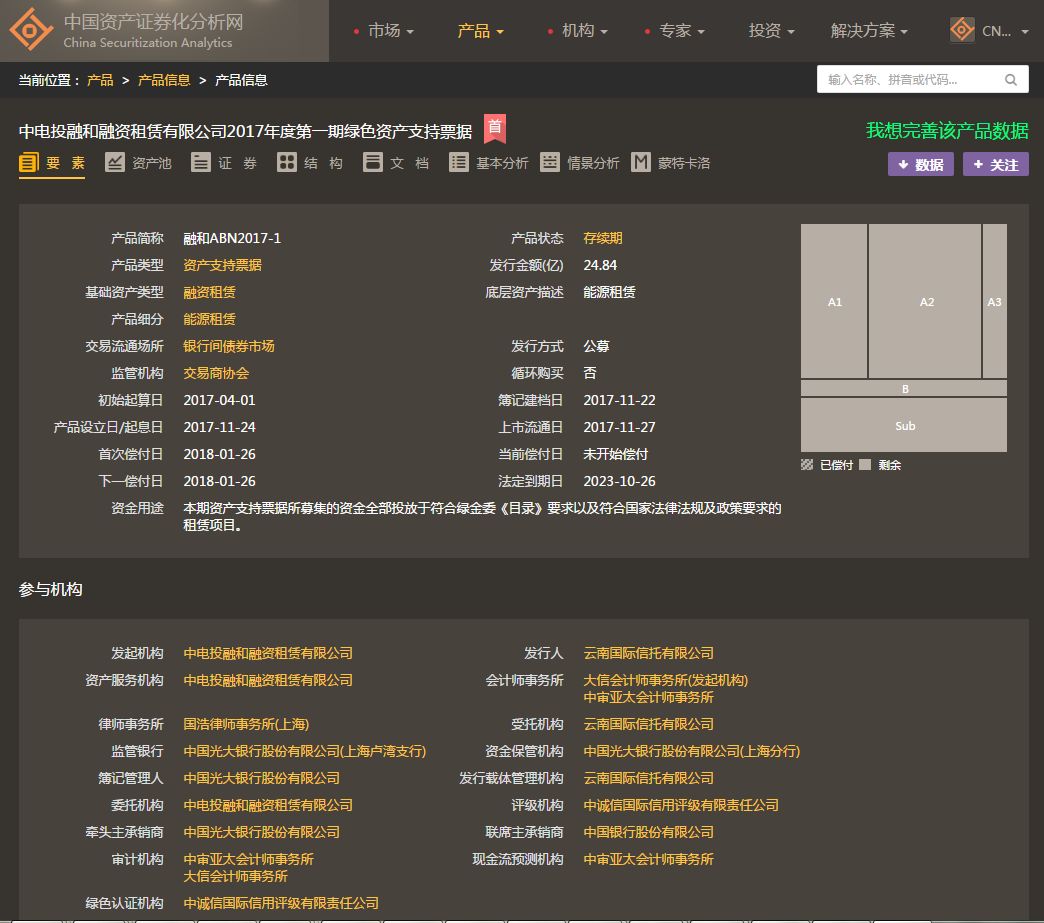Image resolution: width=1044 pixels, height=923 pixels.
Task: Open 国浩律师事务所(上海) link
Action: (x=246, y=724)
